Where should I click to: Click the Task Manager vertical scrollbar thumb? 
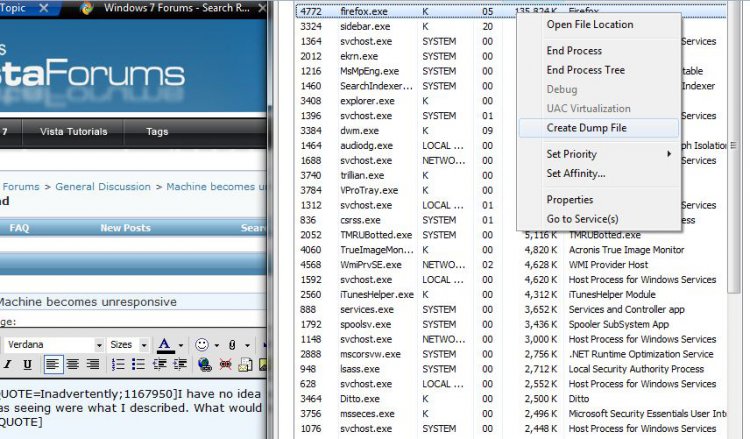click(732, 146)
